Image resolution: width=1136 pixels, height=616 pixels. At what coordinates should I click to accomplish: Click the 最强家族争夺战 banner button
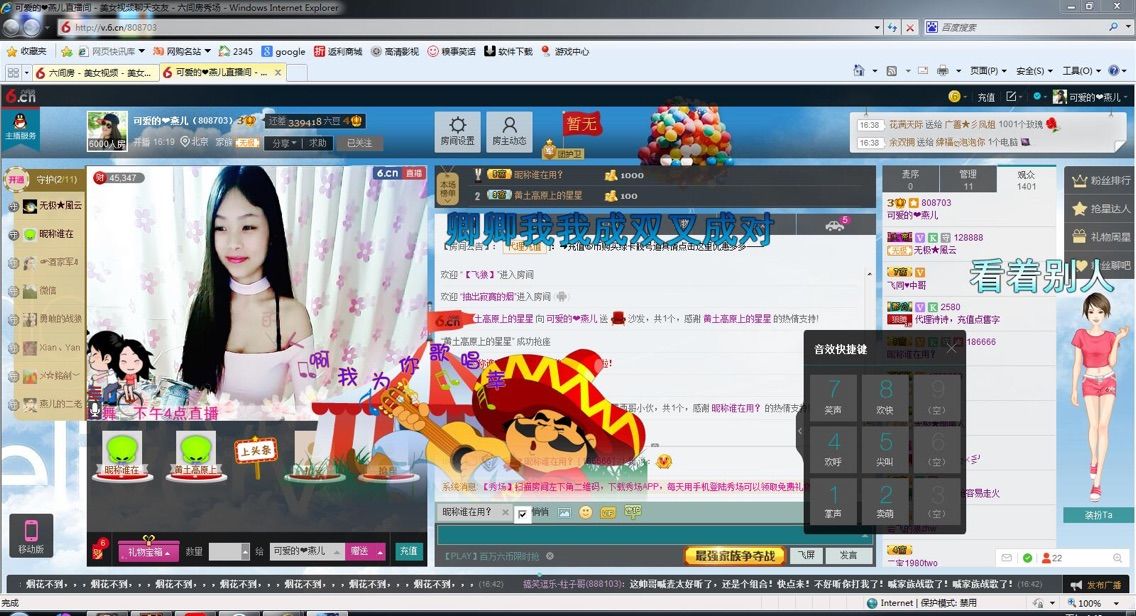pos(735,556)
